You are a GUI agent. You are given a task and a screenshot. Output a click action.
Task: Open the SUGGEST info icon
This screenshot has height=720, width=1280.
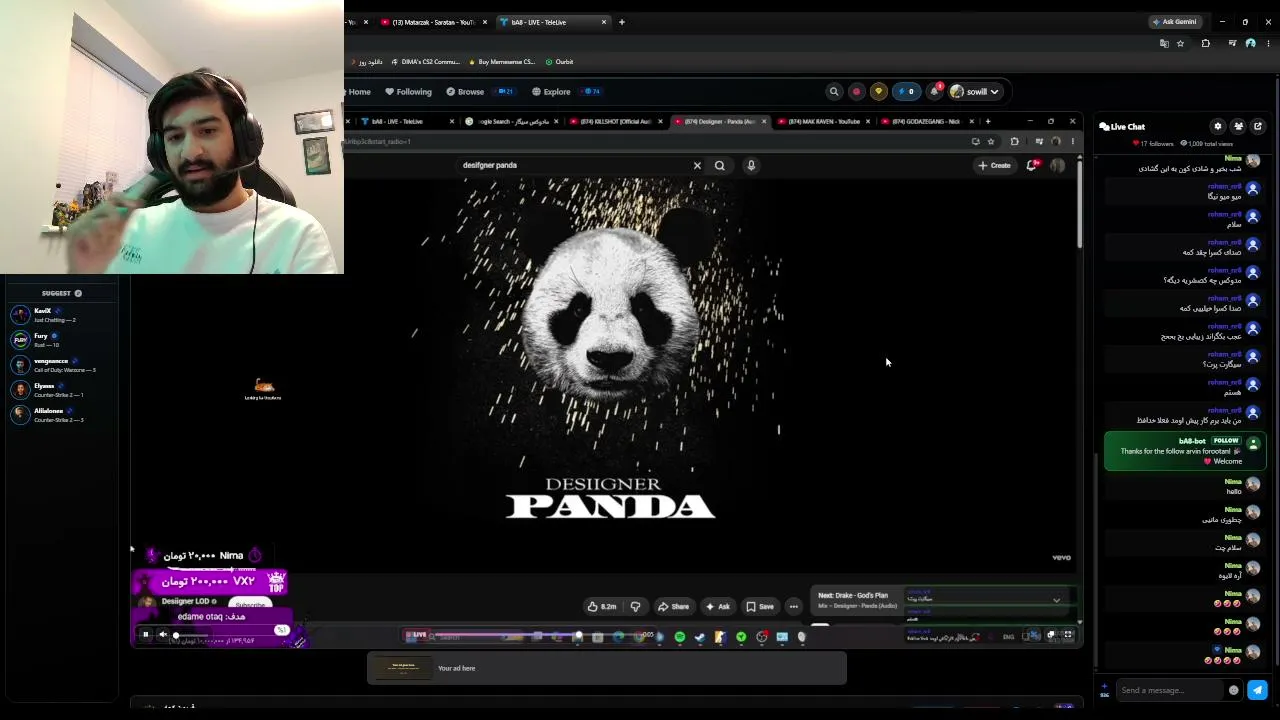78,293
